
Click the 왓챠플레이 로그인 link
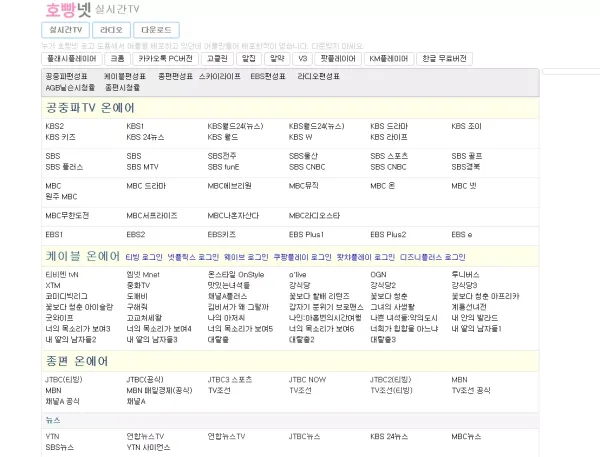(x=365, y=257)
